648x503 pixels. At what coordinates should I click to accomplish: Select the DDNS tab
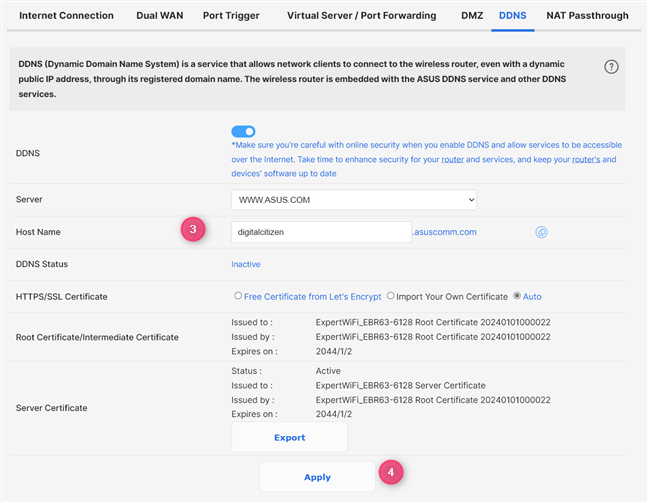512,16
